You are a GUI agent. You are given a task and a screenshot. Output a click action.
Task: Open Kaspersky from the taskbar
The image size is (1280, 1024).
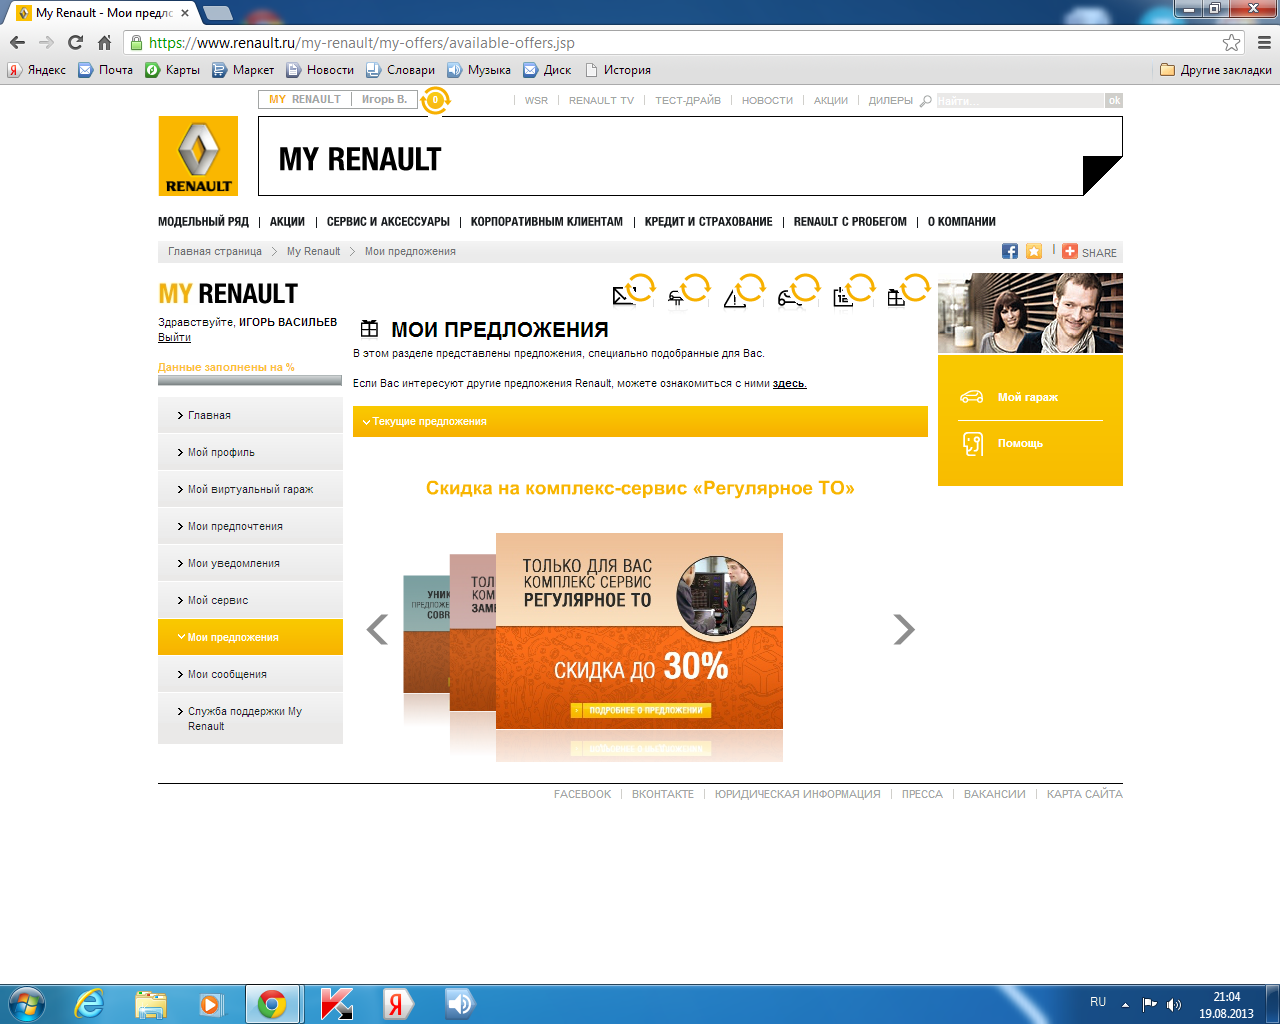[336, 1004]
